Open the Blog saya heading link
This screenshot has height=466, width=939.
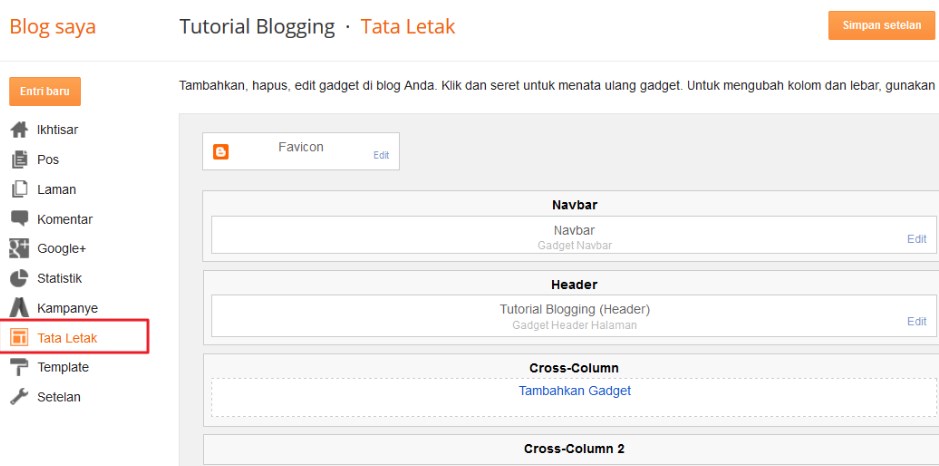(53, 27)
